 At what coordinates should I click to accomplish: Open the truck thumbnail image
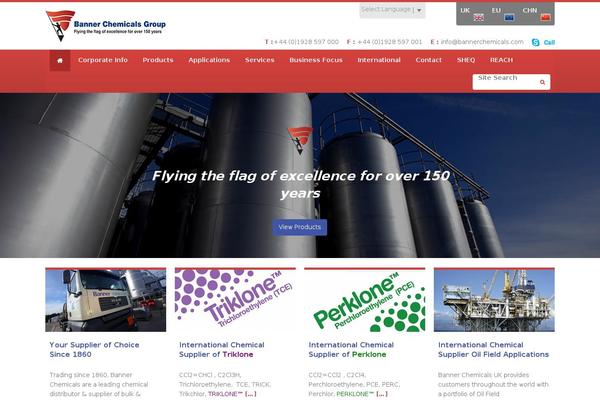pos(106,300)
